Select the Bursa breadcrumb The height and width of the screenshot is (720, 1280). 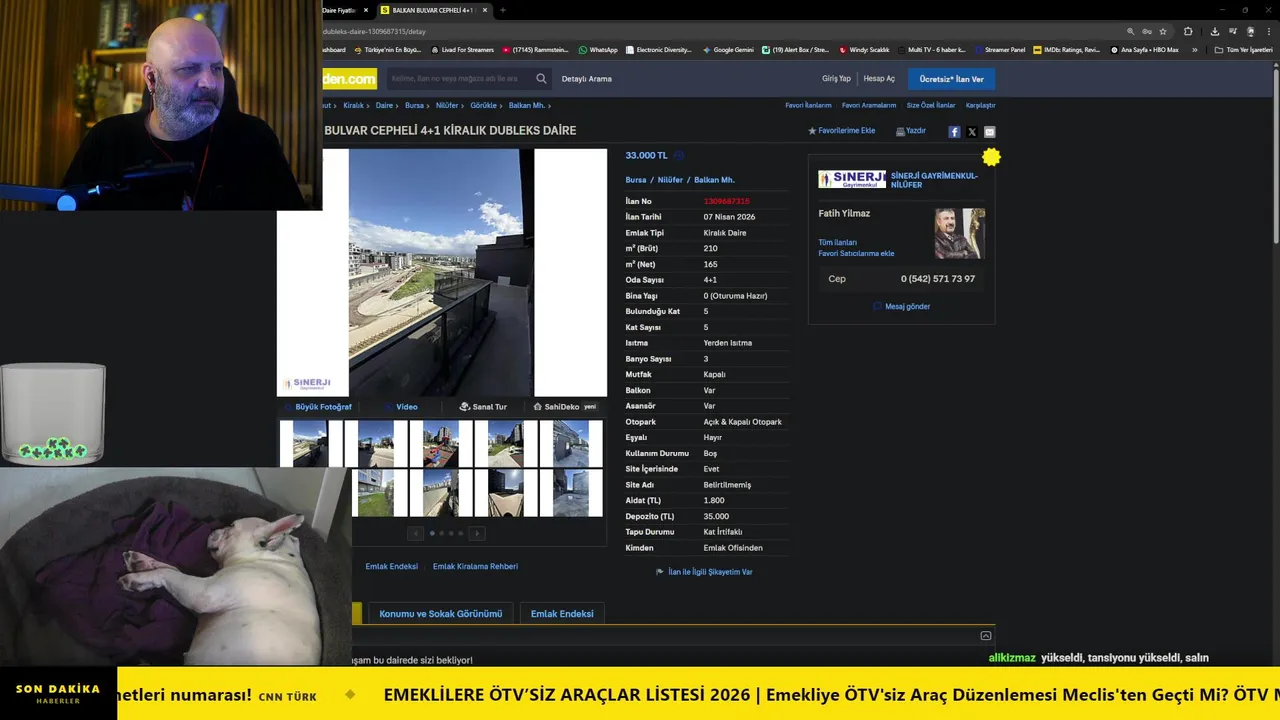414,105
